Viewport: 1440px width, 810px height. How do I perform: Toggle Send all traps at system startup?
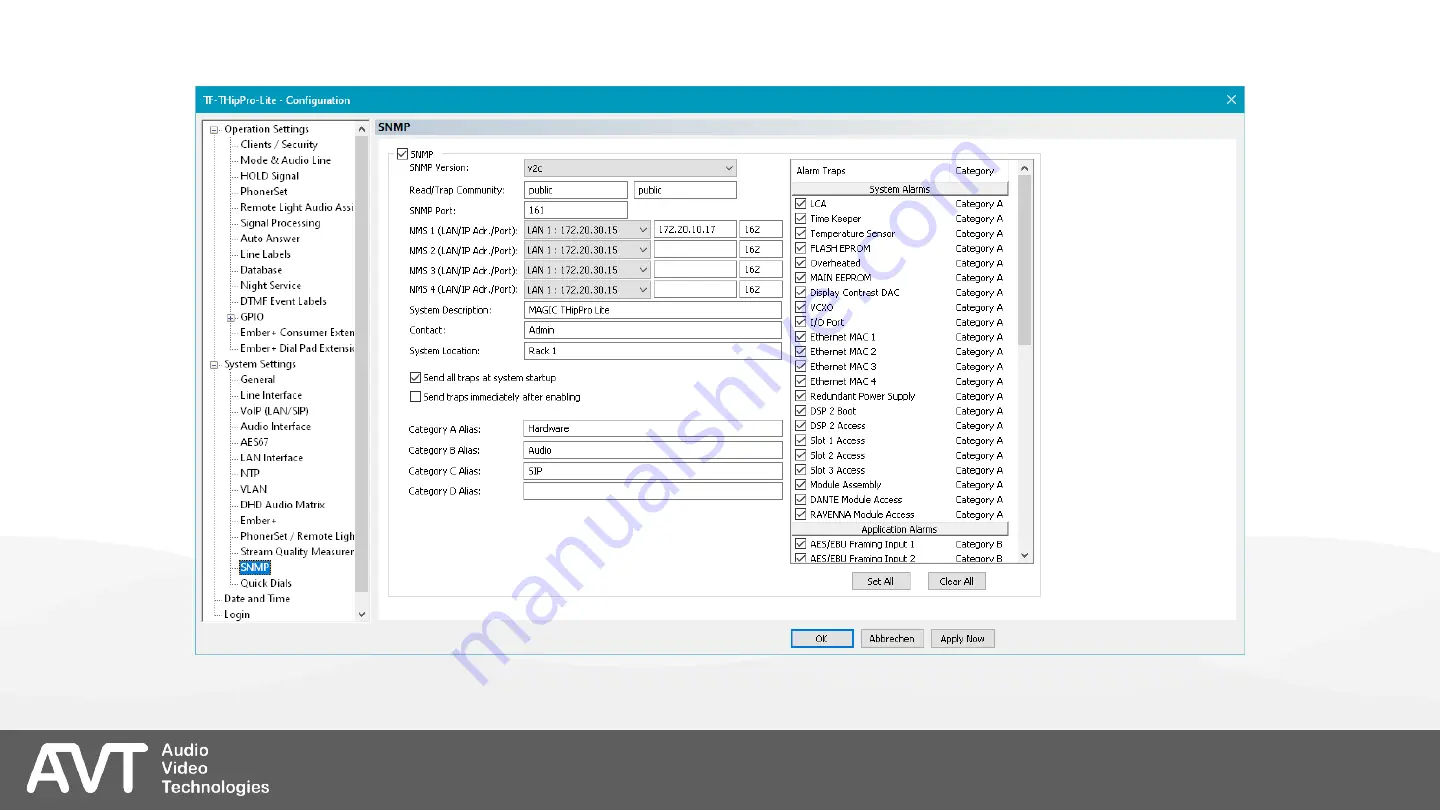(x=415, y=378)
